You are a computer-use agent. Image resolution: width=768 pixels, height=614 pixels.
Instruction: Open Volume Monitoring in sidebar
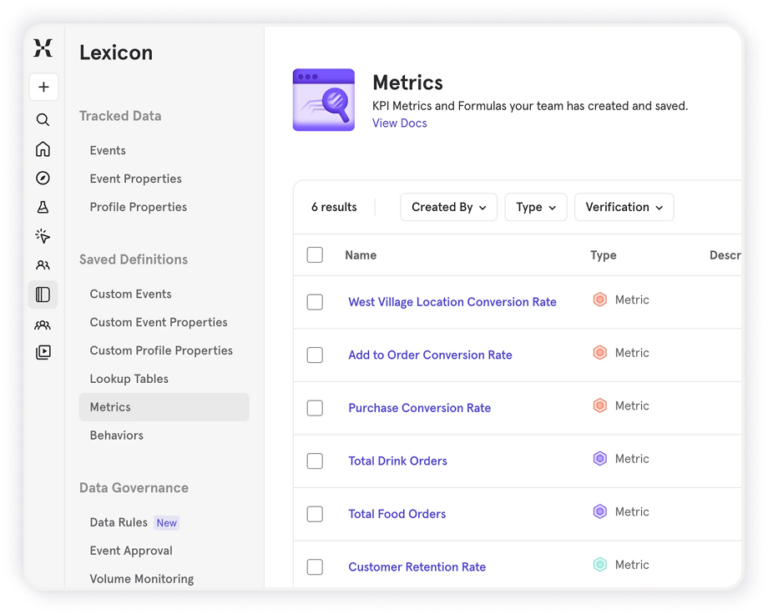tap(142, 579)
